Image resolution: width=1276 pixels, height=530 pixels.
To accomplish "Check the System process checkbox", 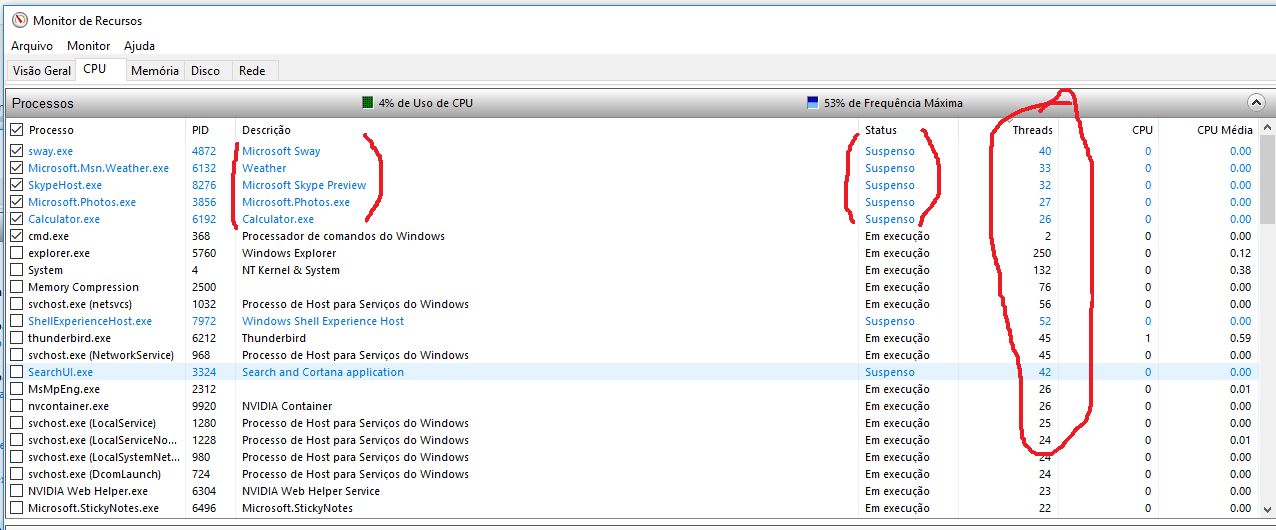I will 17,270.
